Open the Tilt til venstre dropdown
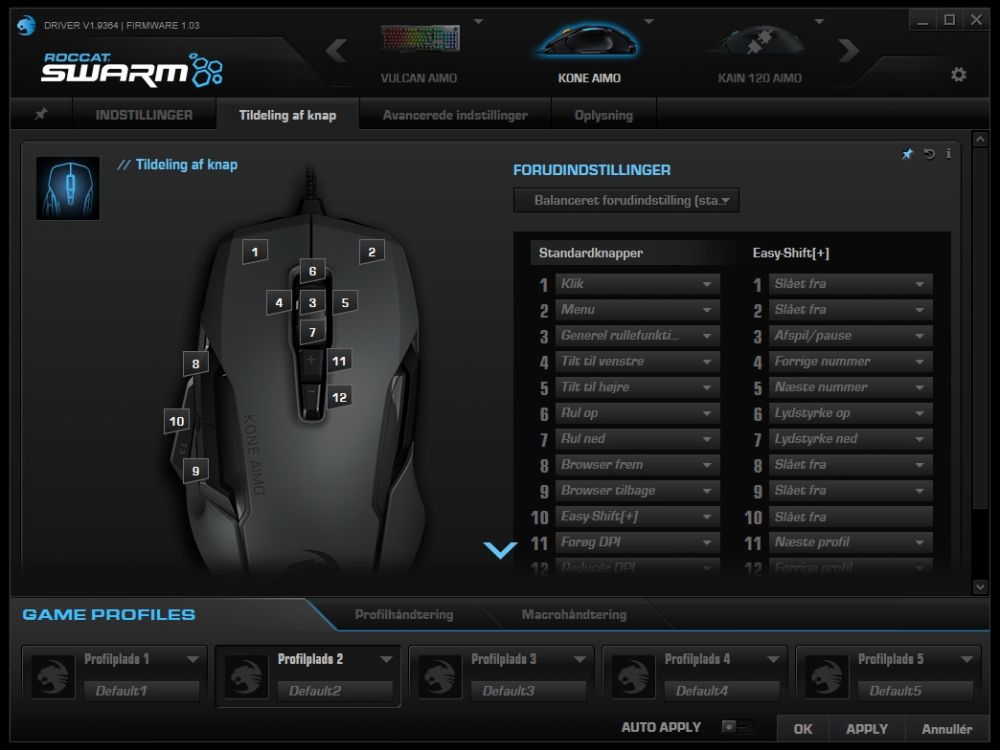The width and height of the screenshot is (1000, 750). [637, 362]
